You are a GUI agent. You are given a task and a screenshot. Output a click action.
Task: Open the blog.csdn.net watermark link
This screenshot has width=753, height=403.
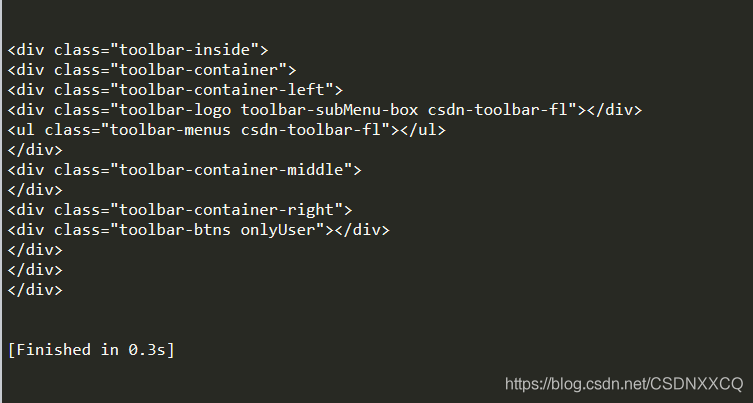(x=624, y=384)
